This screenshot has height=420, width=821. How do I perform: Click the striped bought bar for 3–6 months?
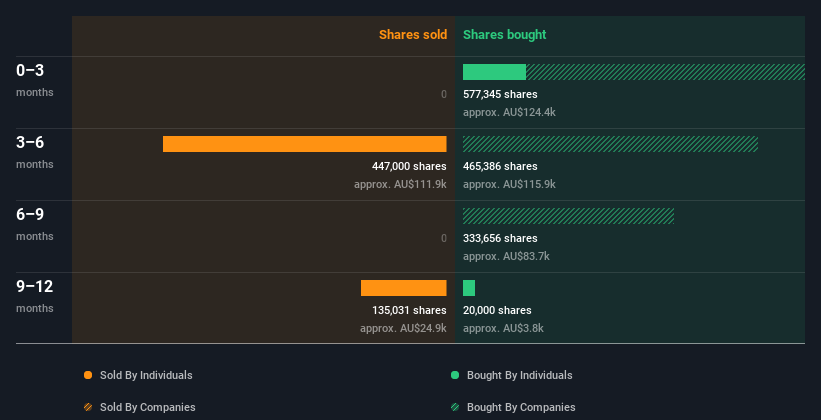tap(611, 144)
